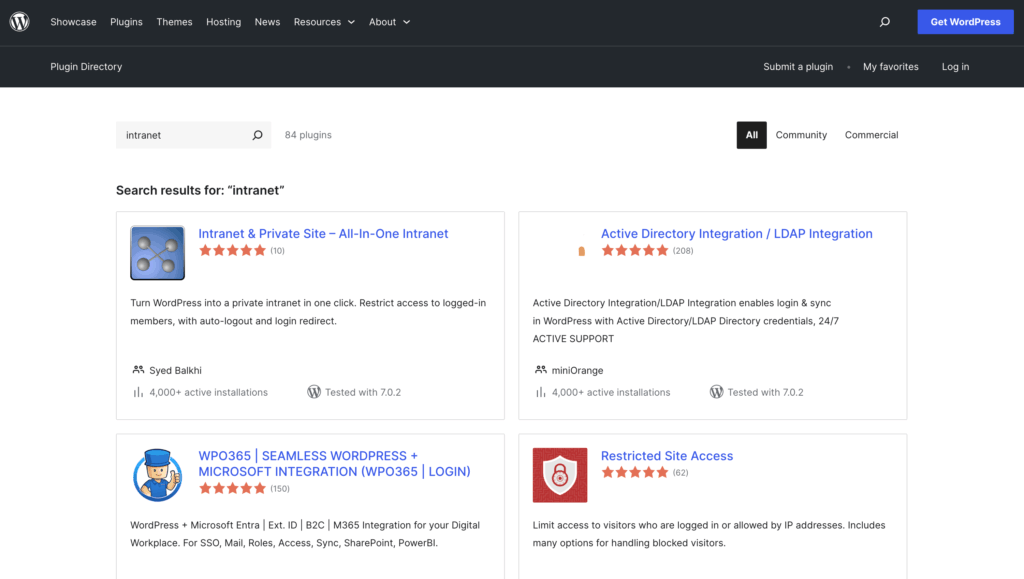Open the Showcase menu item

(x=73, y=22)
